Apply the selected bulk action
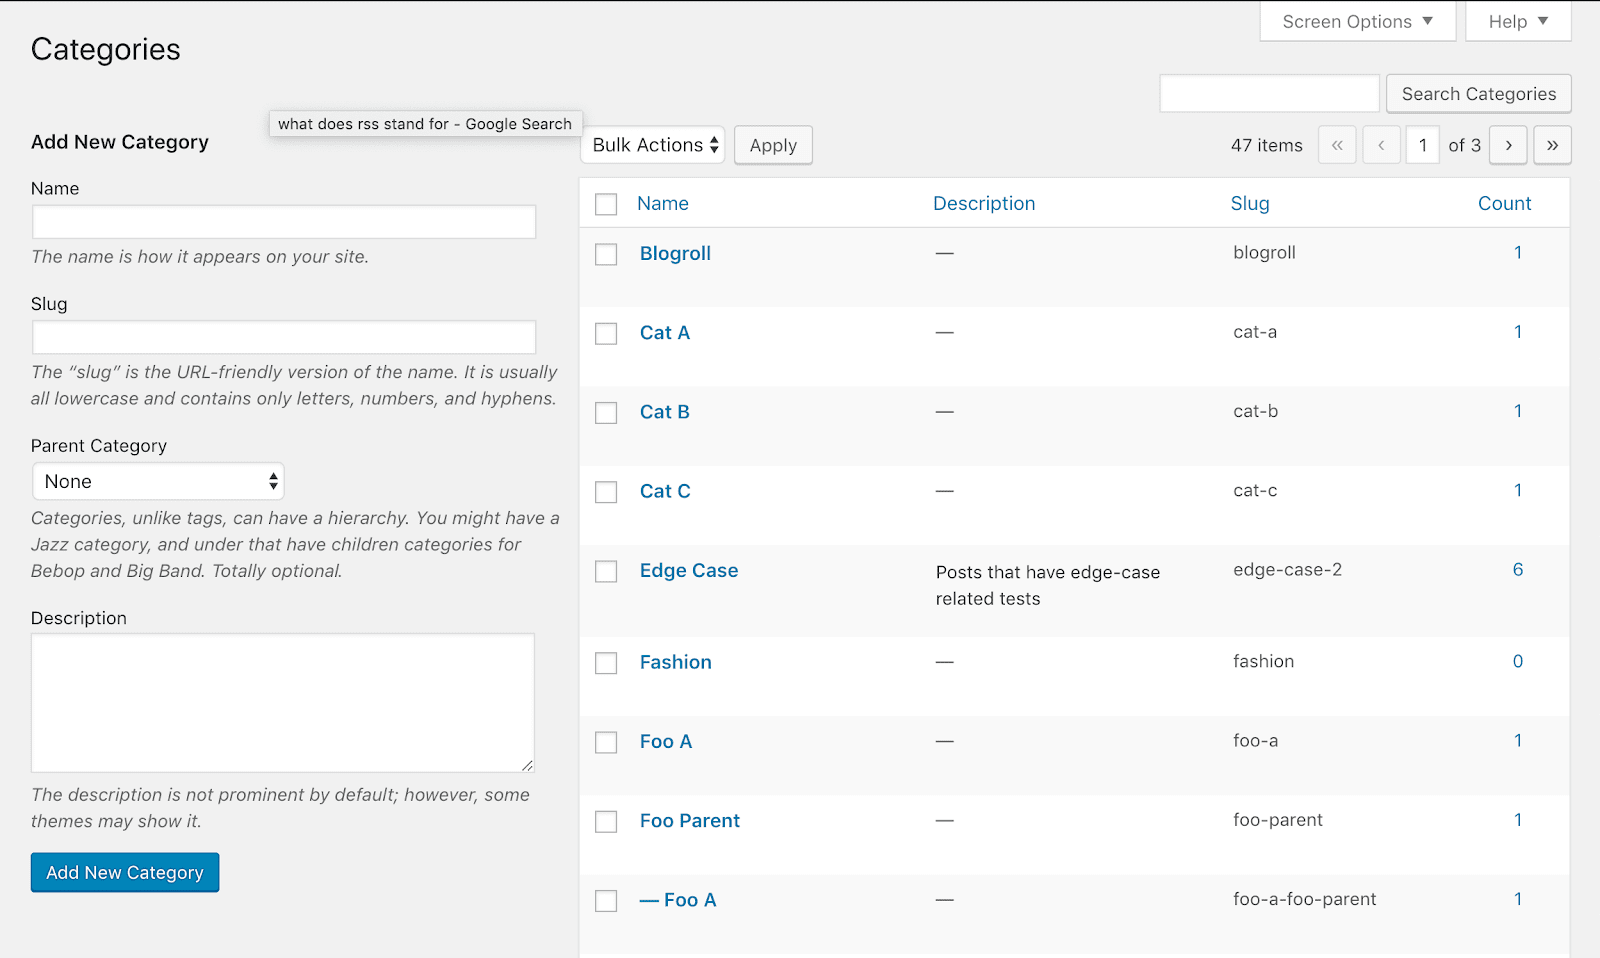1600x958 pixels. pyautogui.click(x=773, y=145)
